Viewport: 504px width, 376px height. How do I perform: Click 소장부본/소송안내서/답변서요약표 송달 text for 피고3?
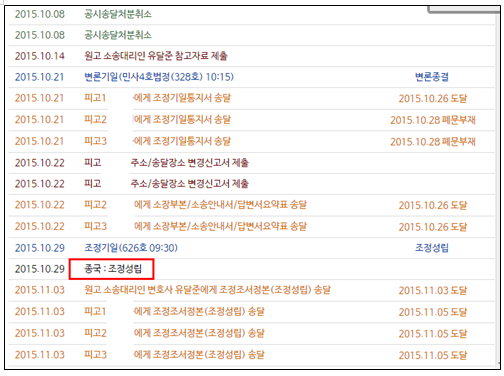pyautogui.click(x=229, y=226)
